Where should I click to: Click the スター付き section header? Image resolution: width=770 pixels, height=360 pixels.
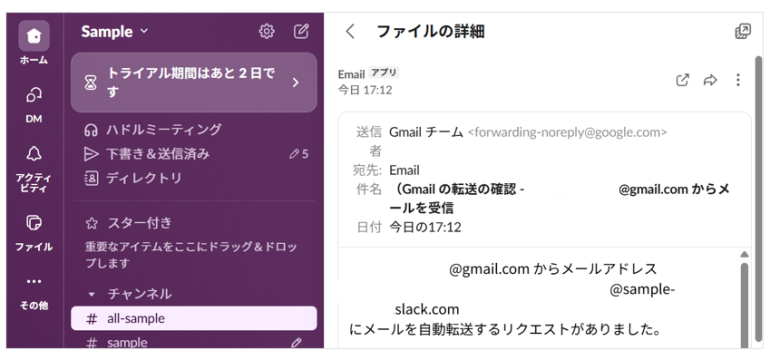pyautogui.click(x=140, y=223)
